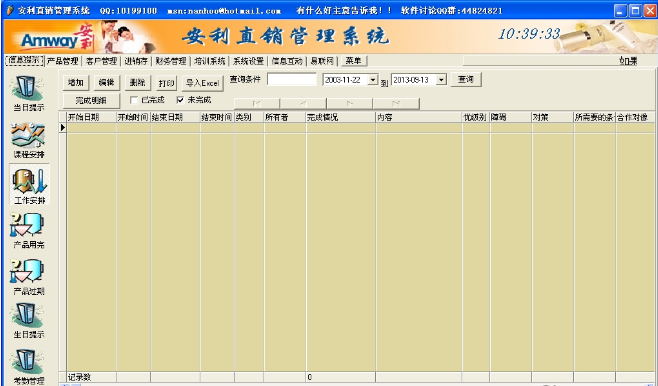Image resolution: width=658 pixels, height=386 pixels.
Task: Switch to 培训系统 tab
Action: pyautogui.click(x=209, y=61)
